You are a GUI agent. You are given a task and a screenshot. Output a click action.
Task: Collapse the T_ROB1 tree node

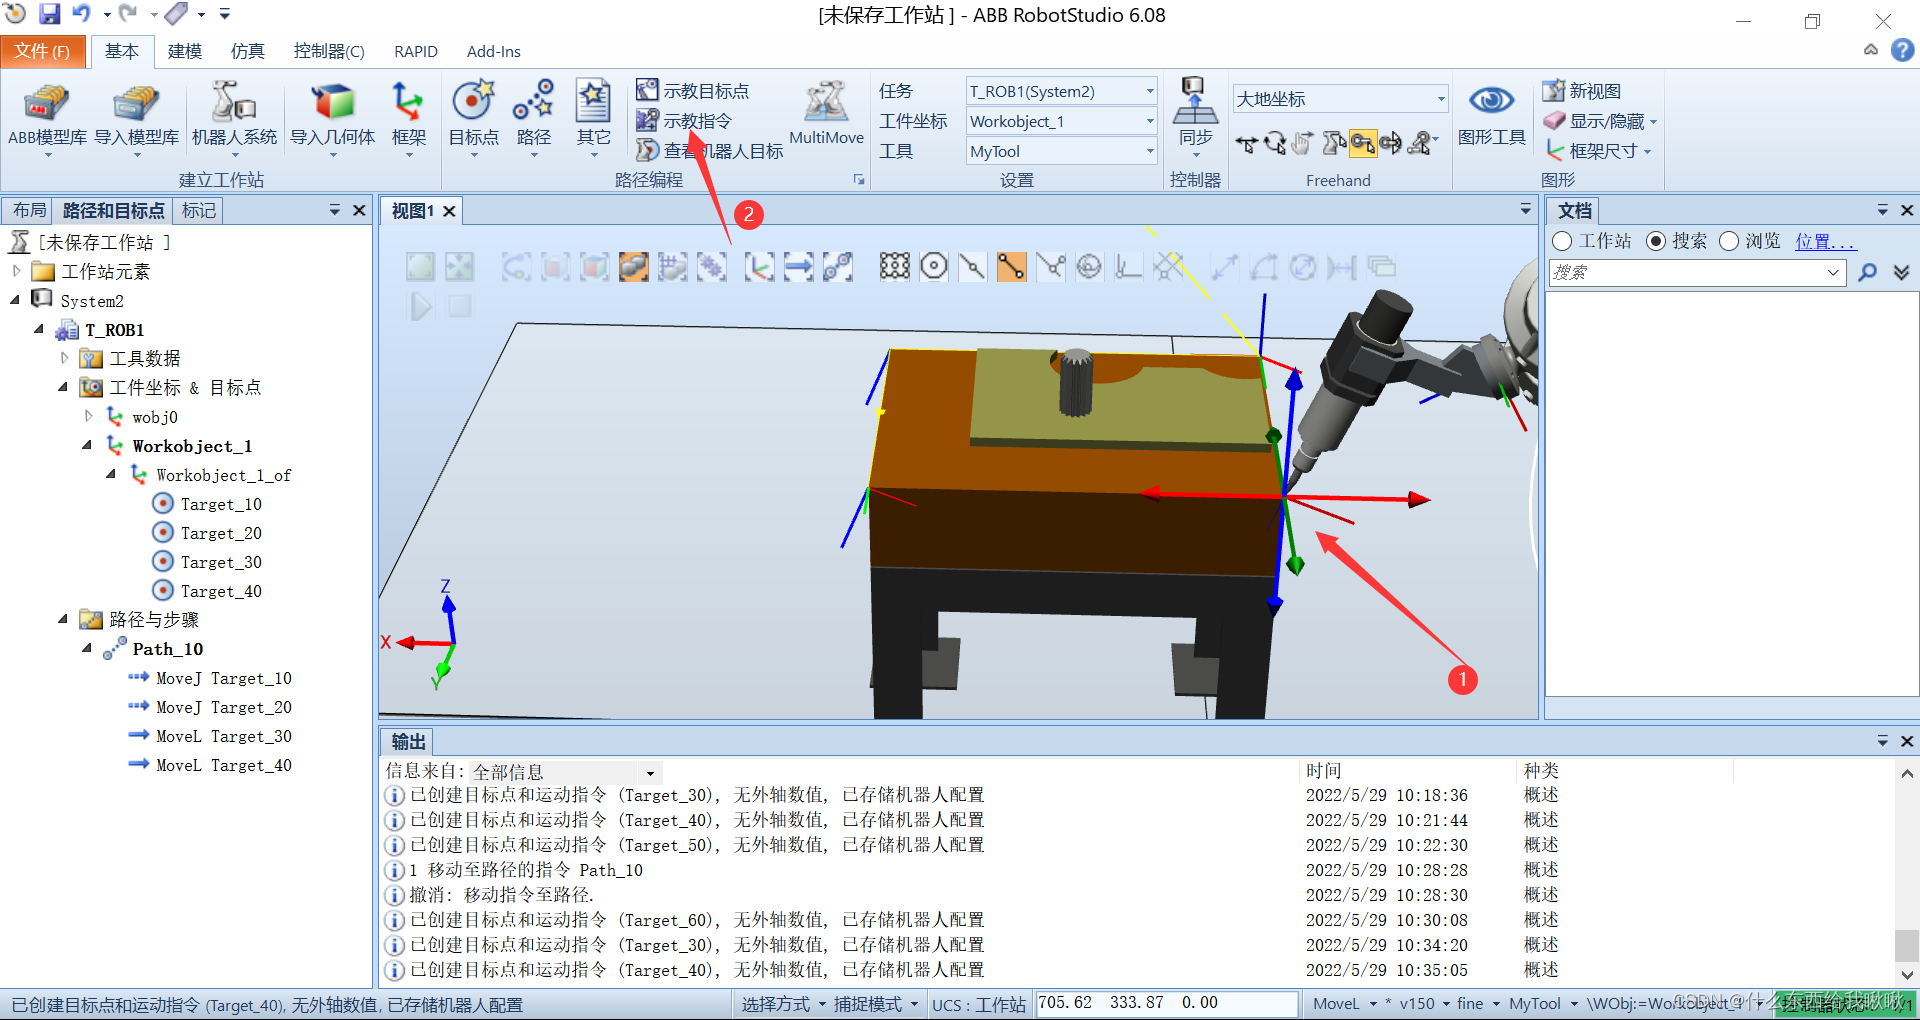coord(39,329)
